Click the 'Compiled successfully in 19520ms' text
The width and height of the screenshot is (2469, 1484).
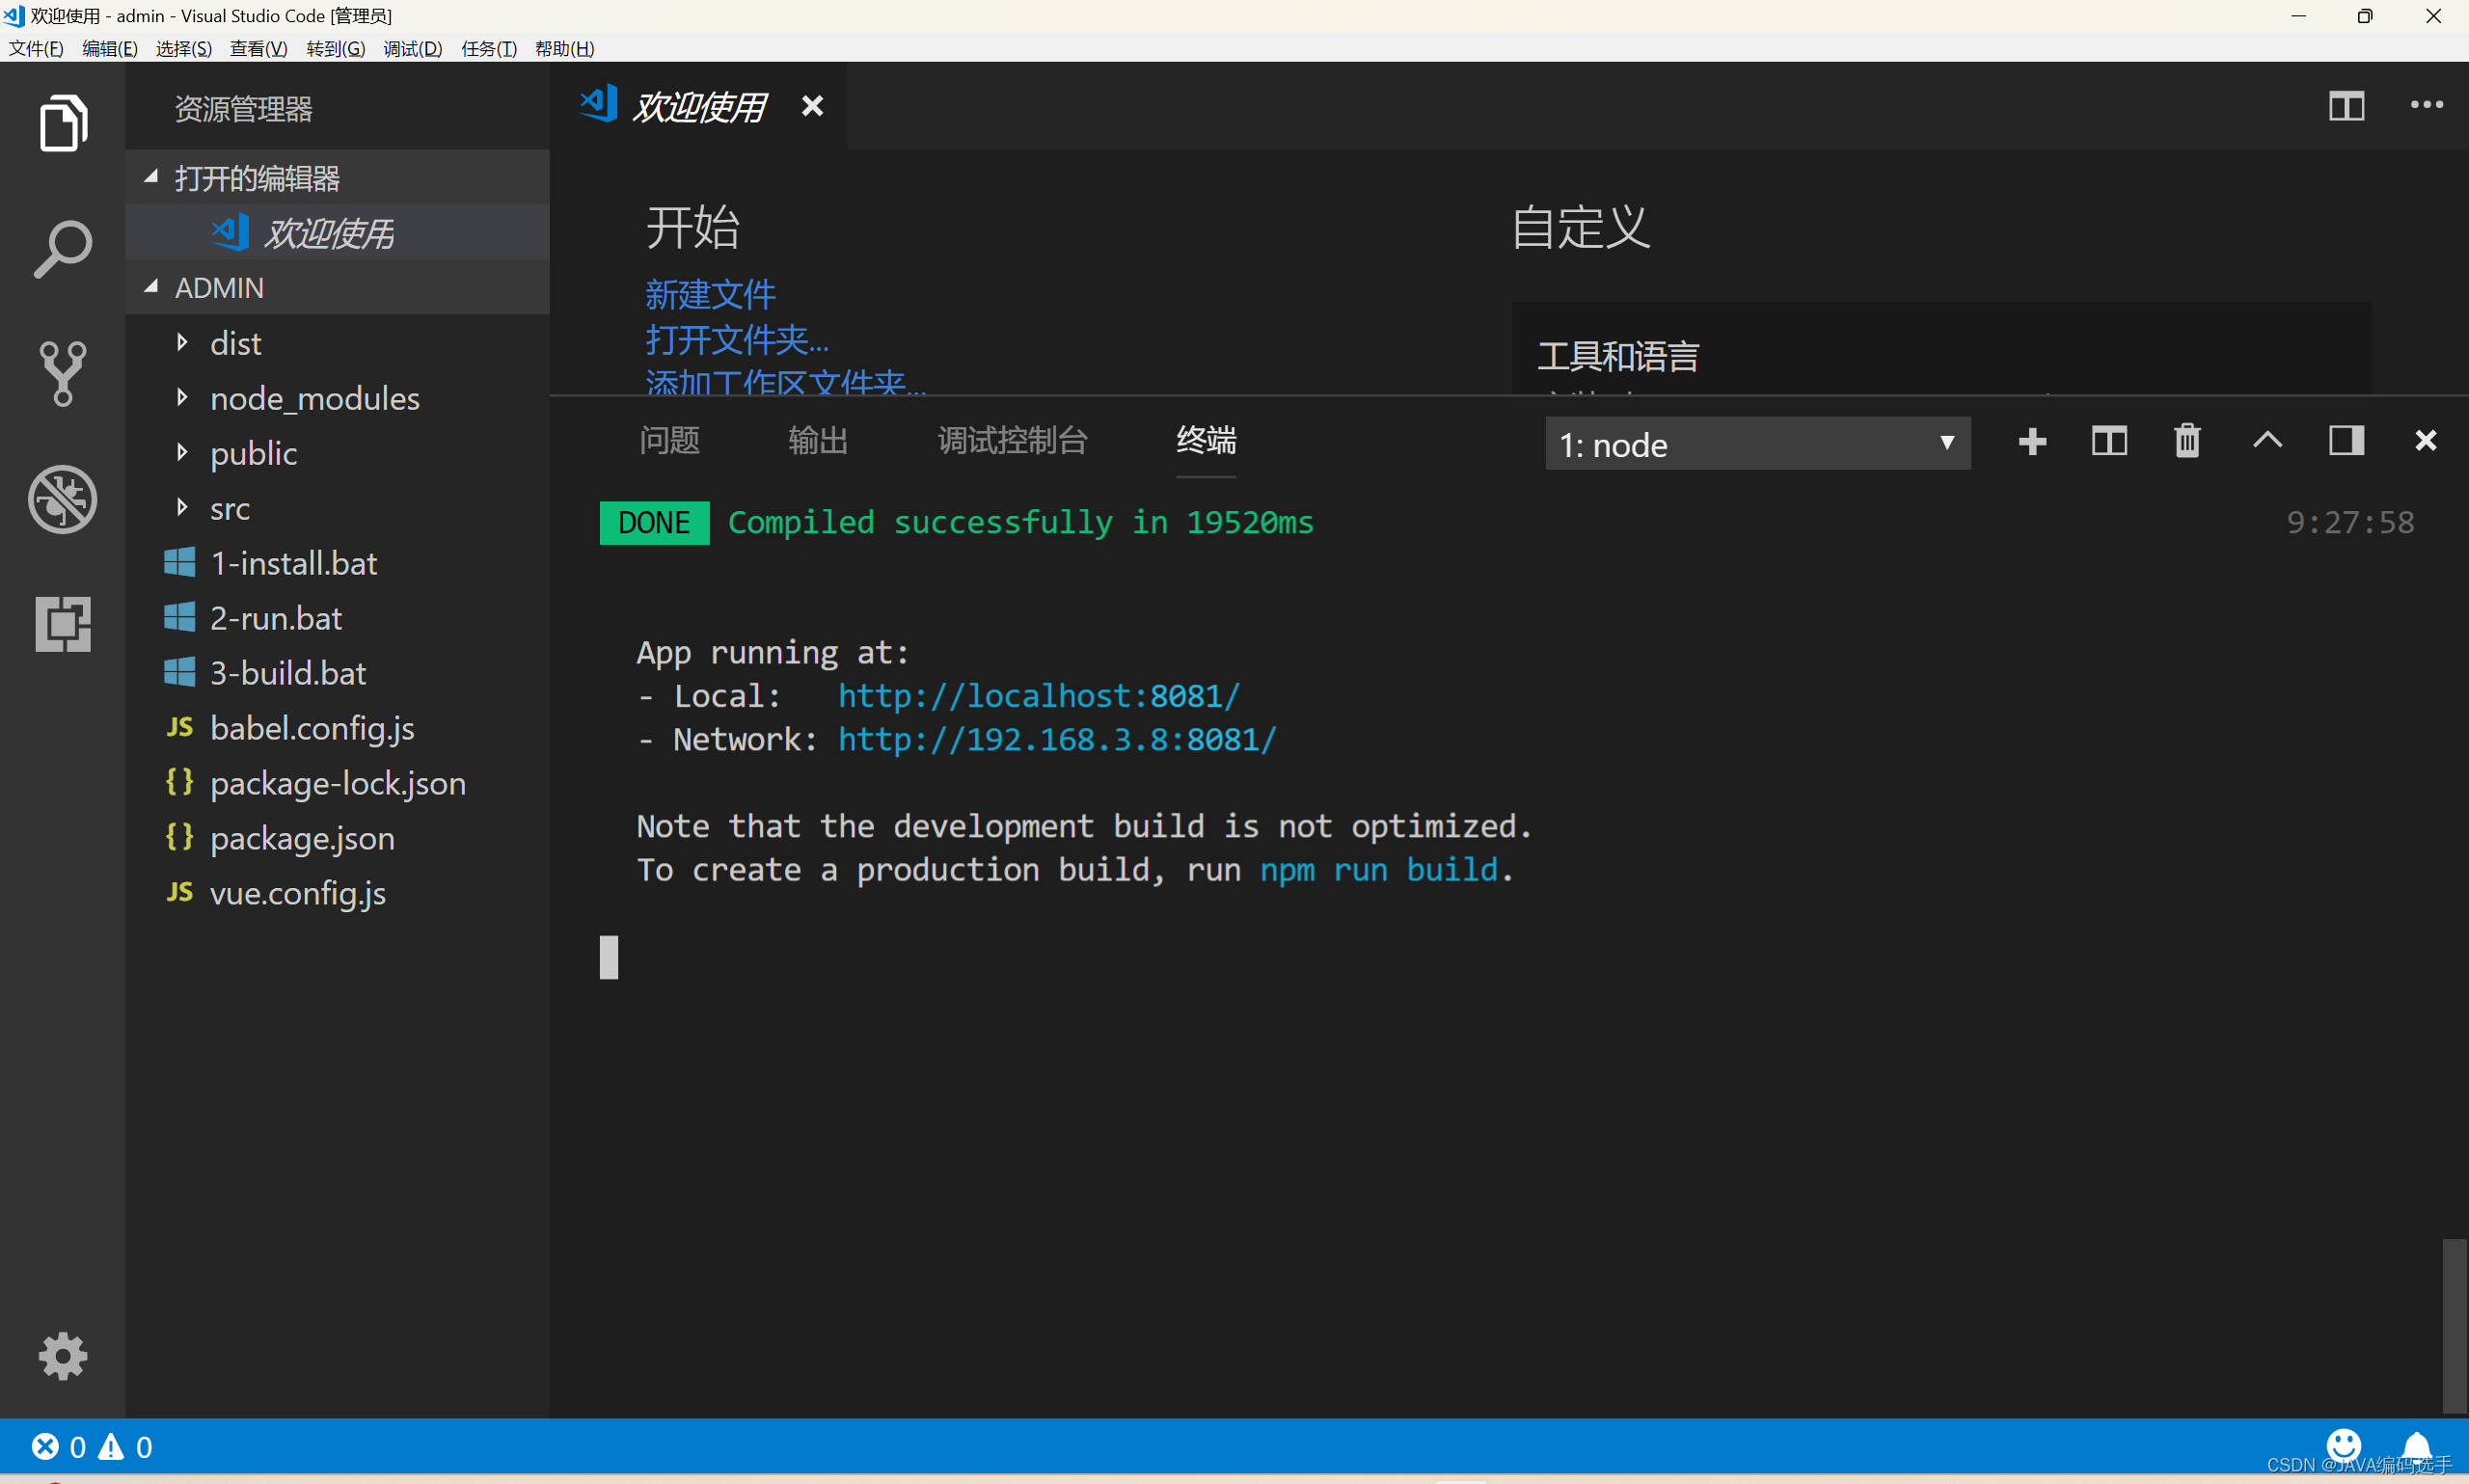[x=1020, y=522]
